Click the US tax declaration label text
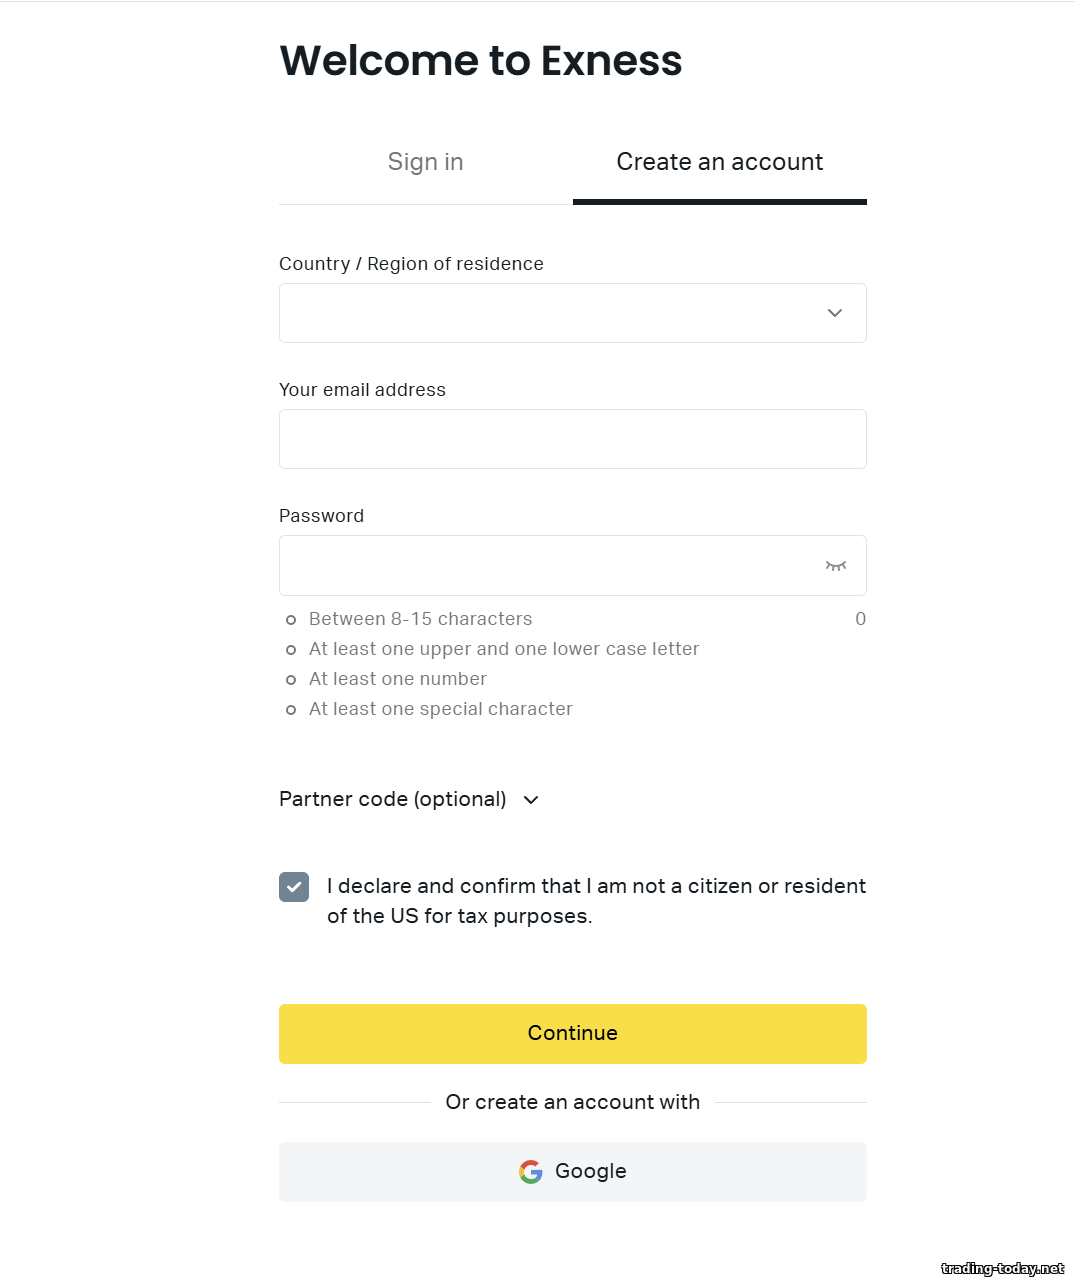Screen dimensions: 1075x1287 click(596, 901)
